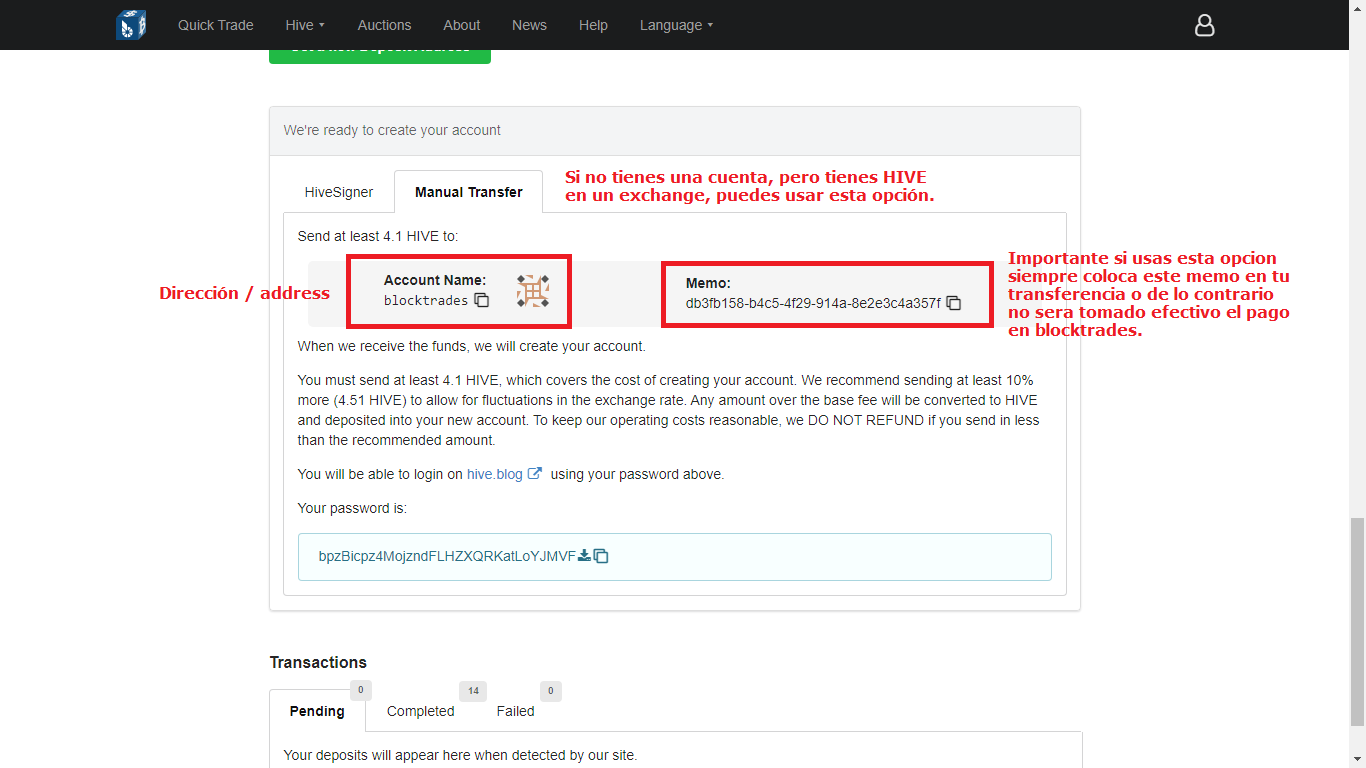Expand the Language dropdown
The image size is (1366, 768).
pyautogui.click(x=677, y=25)
